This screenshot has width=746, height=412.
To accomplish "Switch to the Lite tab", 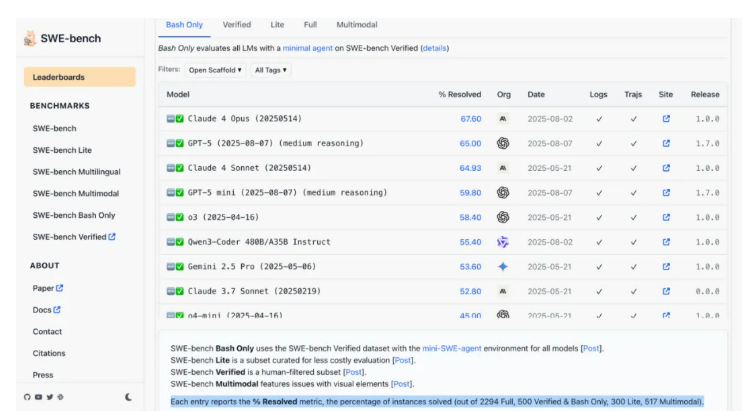I will point(277,25).
